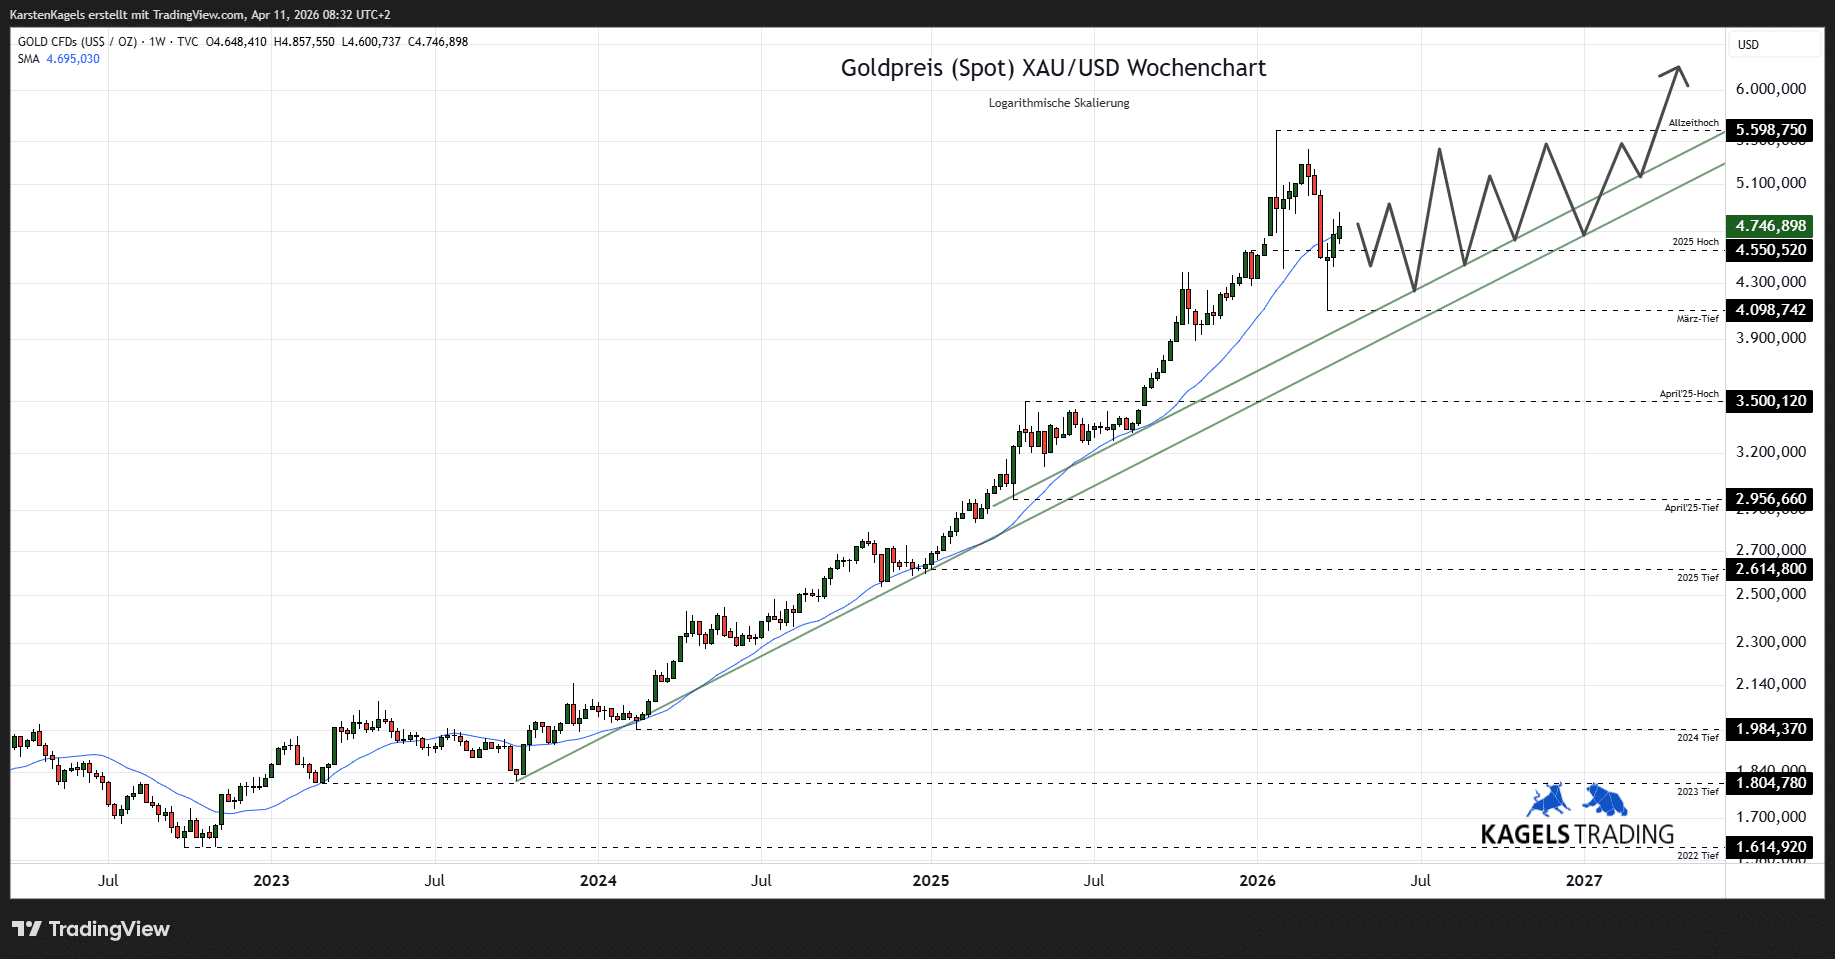Click the chart title Goldpreis (Spot) XAU/USD Wochenchart
The height and width of the screenshot is (959, 1835).
[1053, 68]
